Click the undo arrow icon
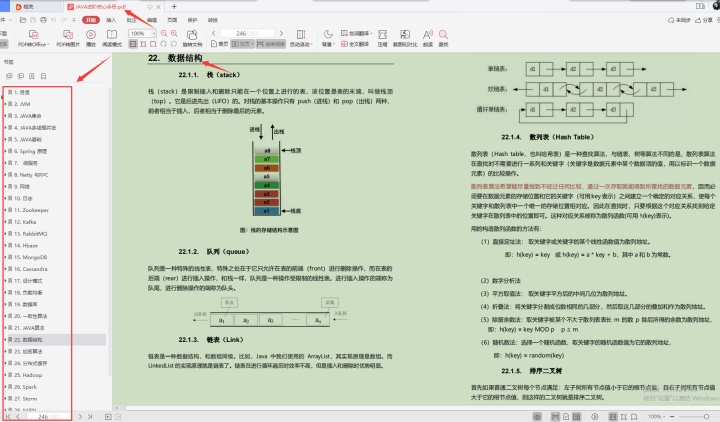Image resolution: width=720 pixels, height=422 pixels. coord(53,20)
